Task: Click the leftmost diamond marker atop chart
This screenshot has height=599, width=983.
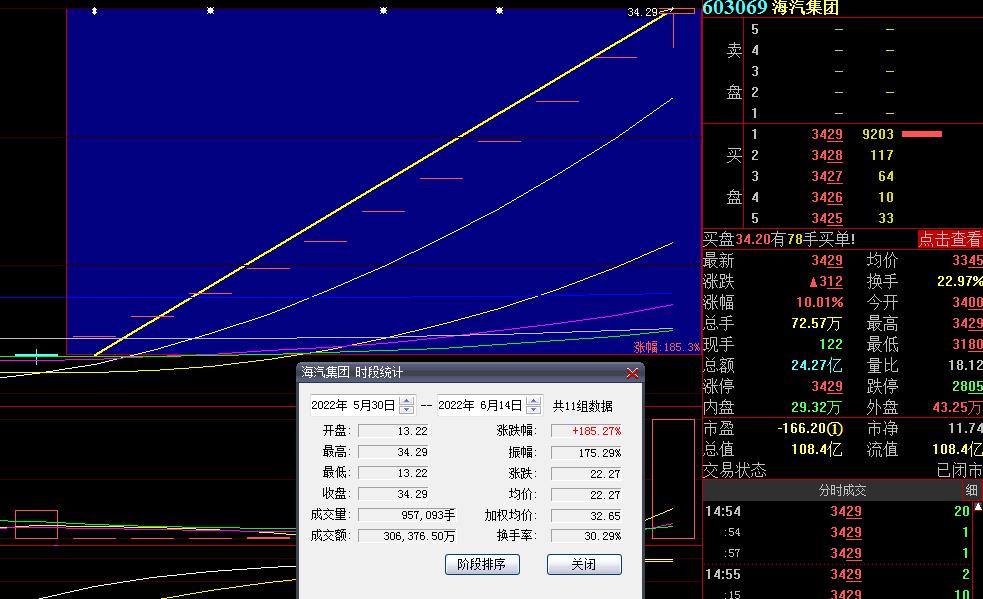Action: [x=94, y=11]
